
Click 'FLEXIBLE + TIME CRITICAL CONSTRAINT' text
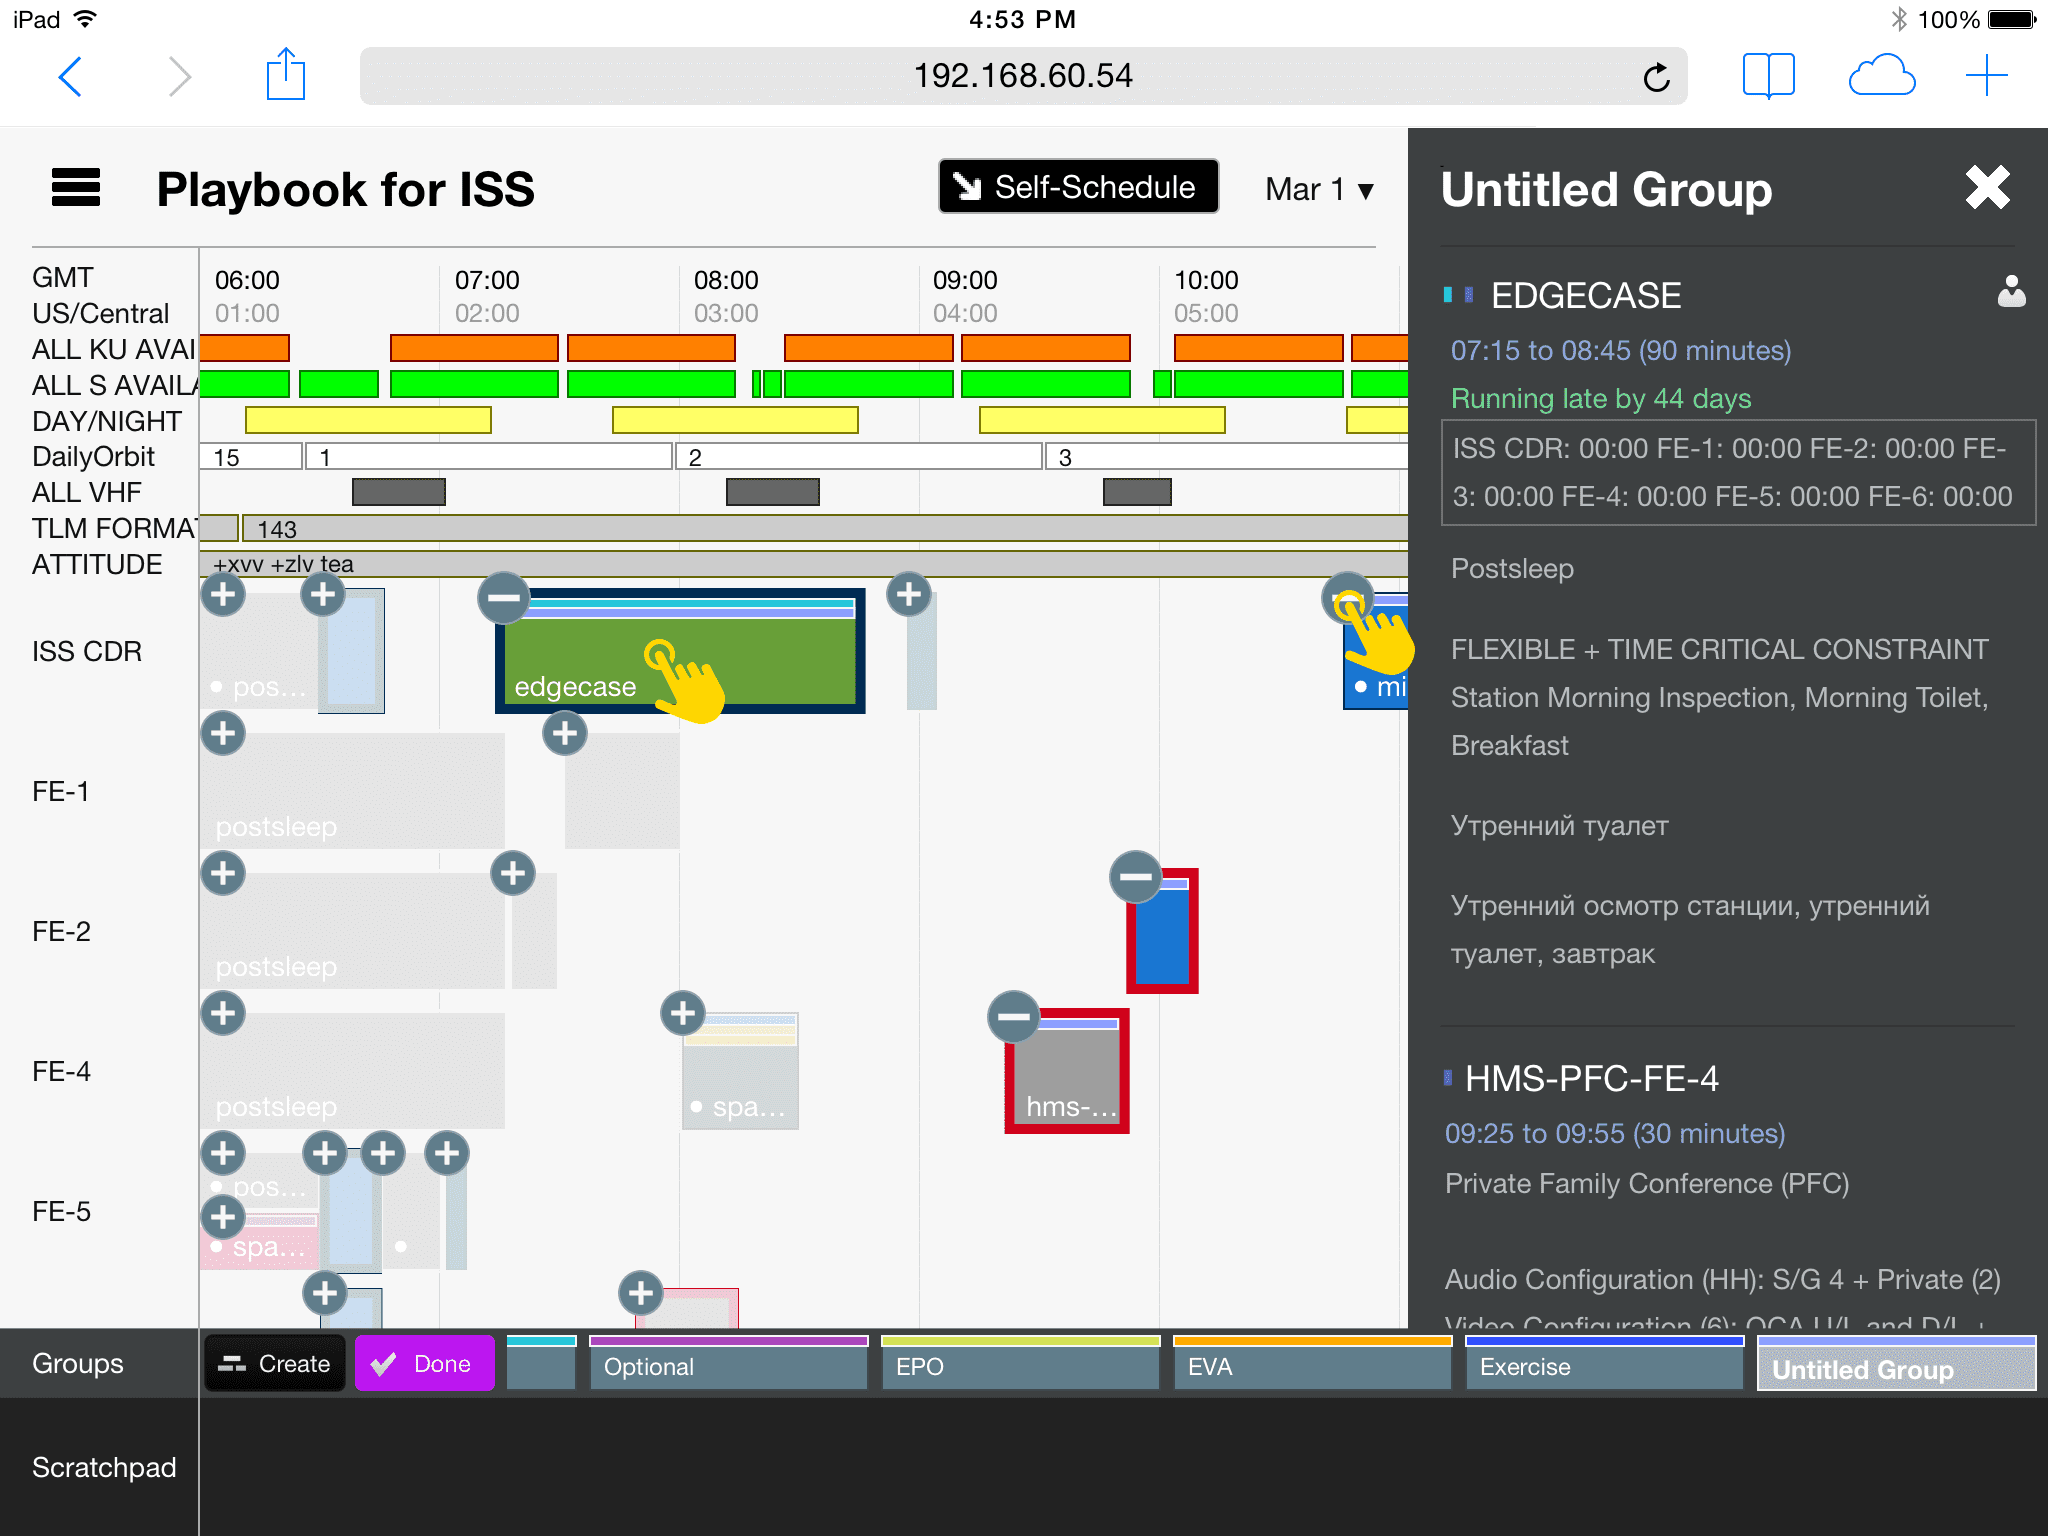(x=1719, y=649)
